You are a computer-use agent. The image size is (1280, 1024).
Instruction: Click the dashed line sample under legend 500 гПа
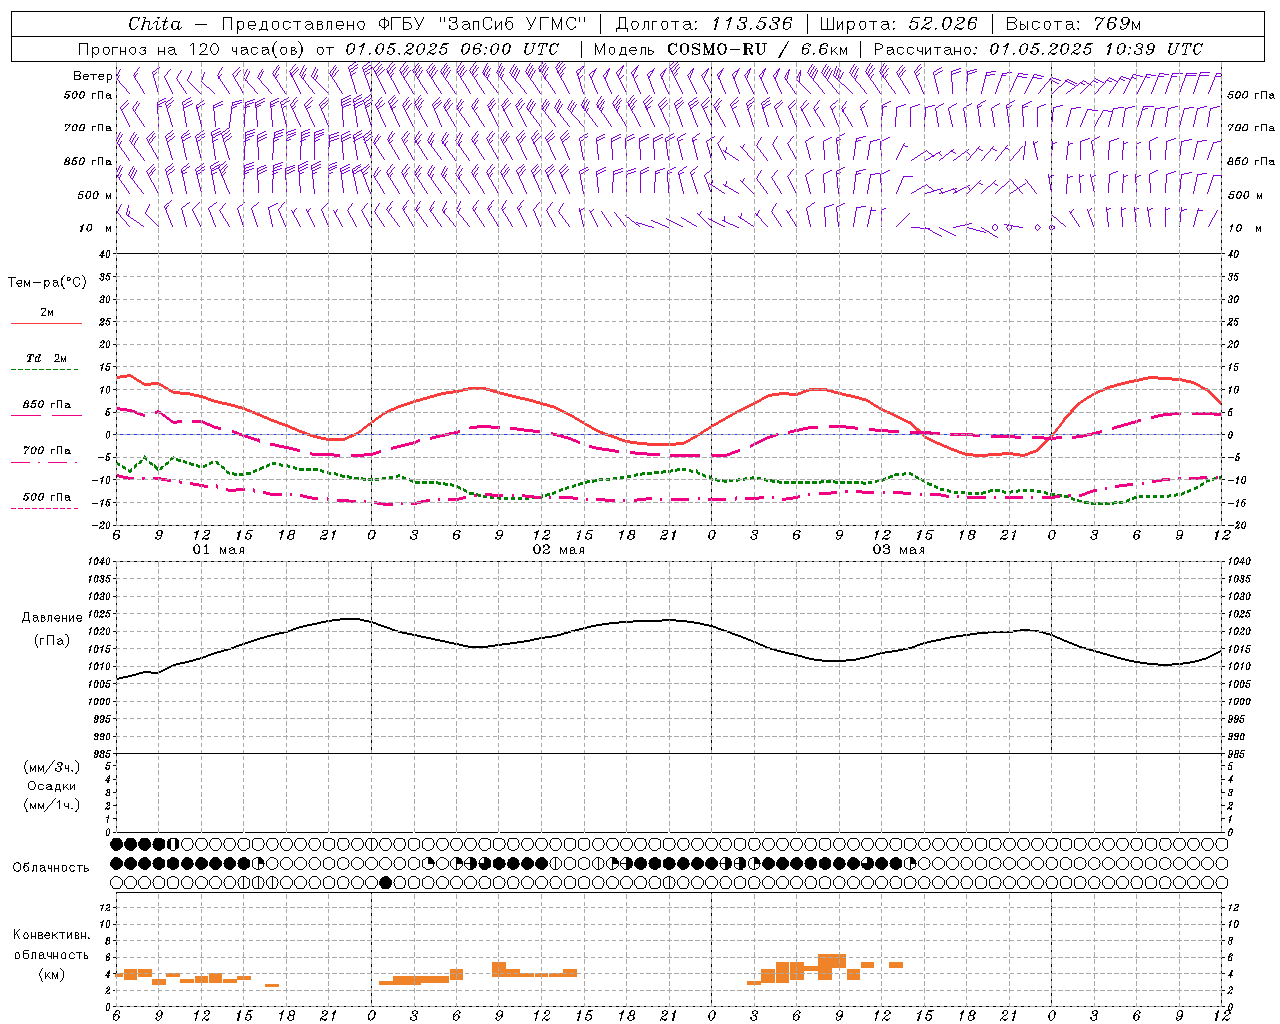[x=44, y=509]
